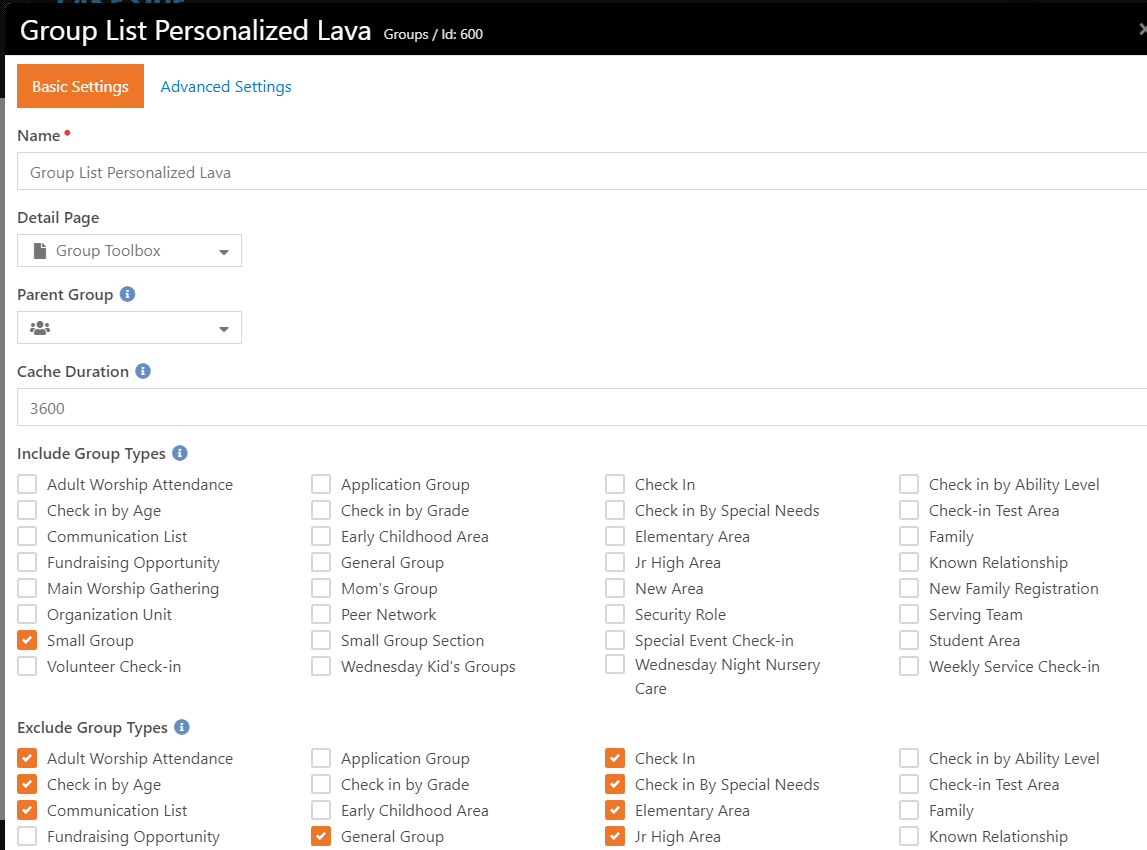Uncheck Adult Worship Attendance under Exclude Group Types
Viewport: 1147px width, 850px height.
tap(27, 758)
